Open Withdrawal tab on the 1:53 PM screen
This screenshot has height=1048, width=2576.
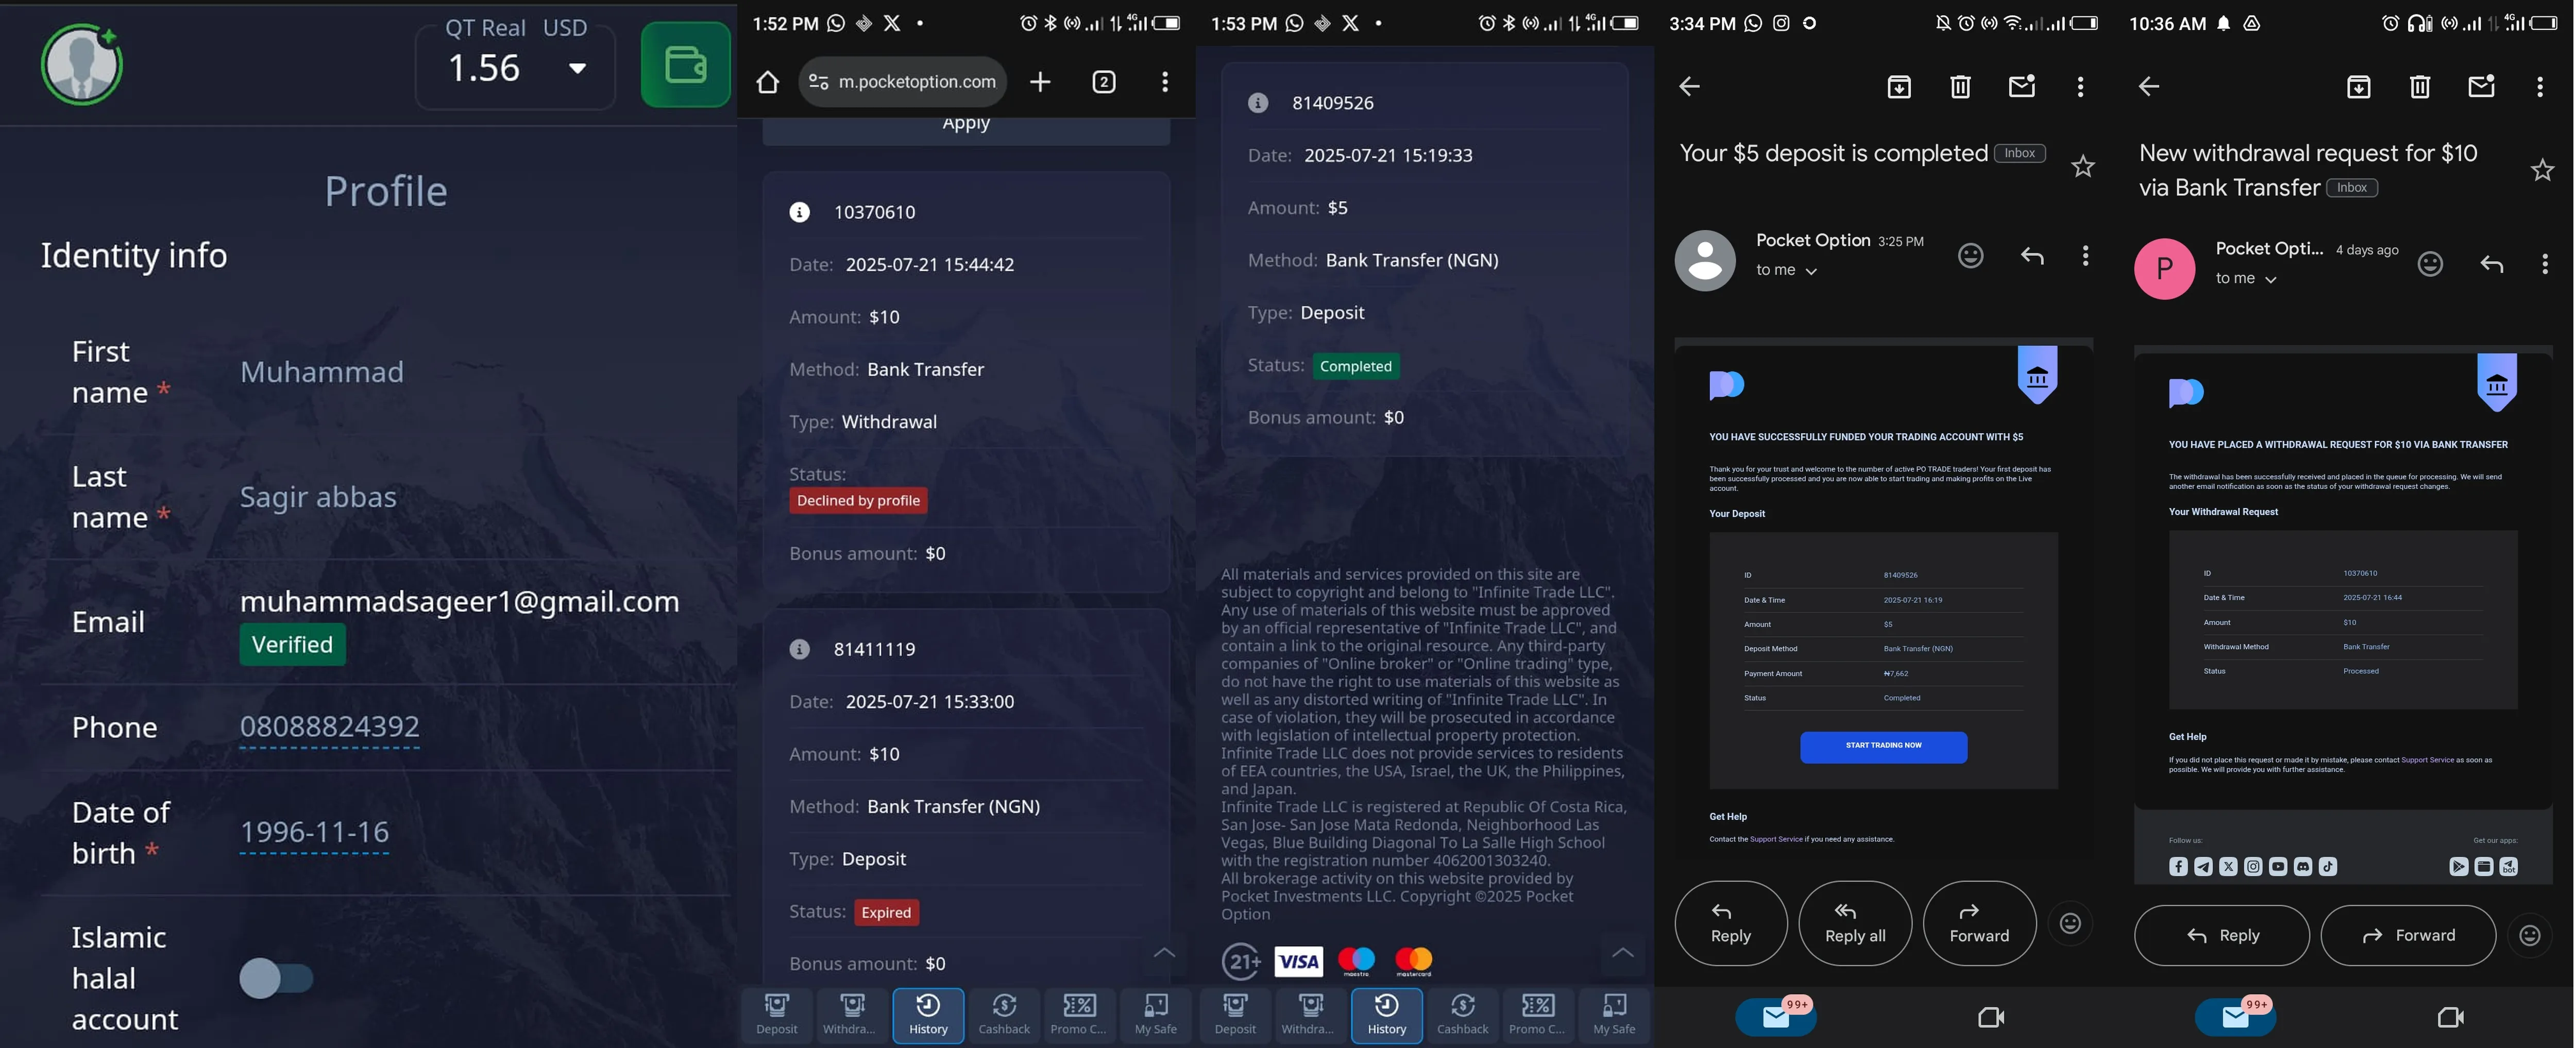(1307, 1015)
